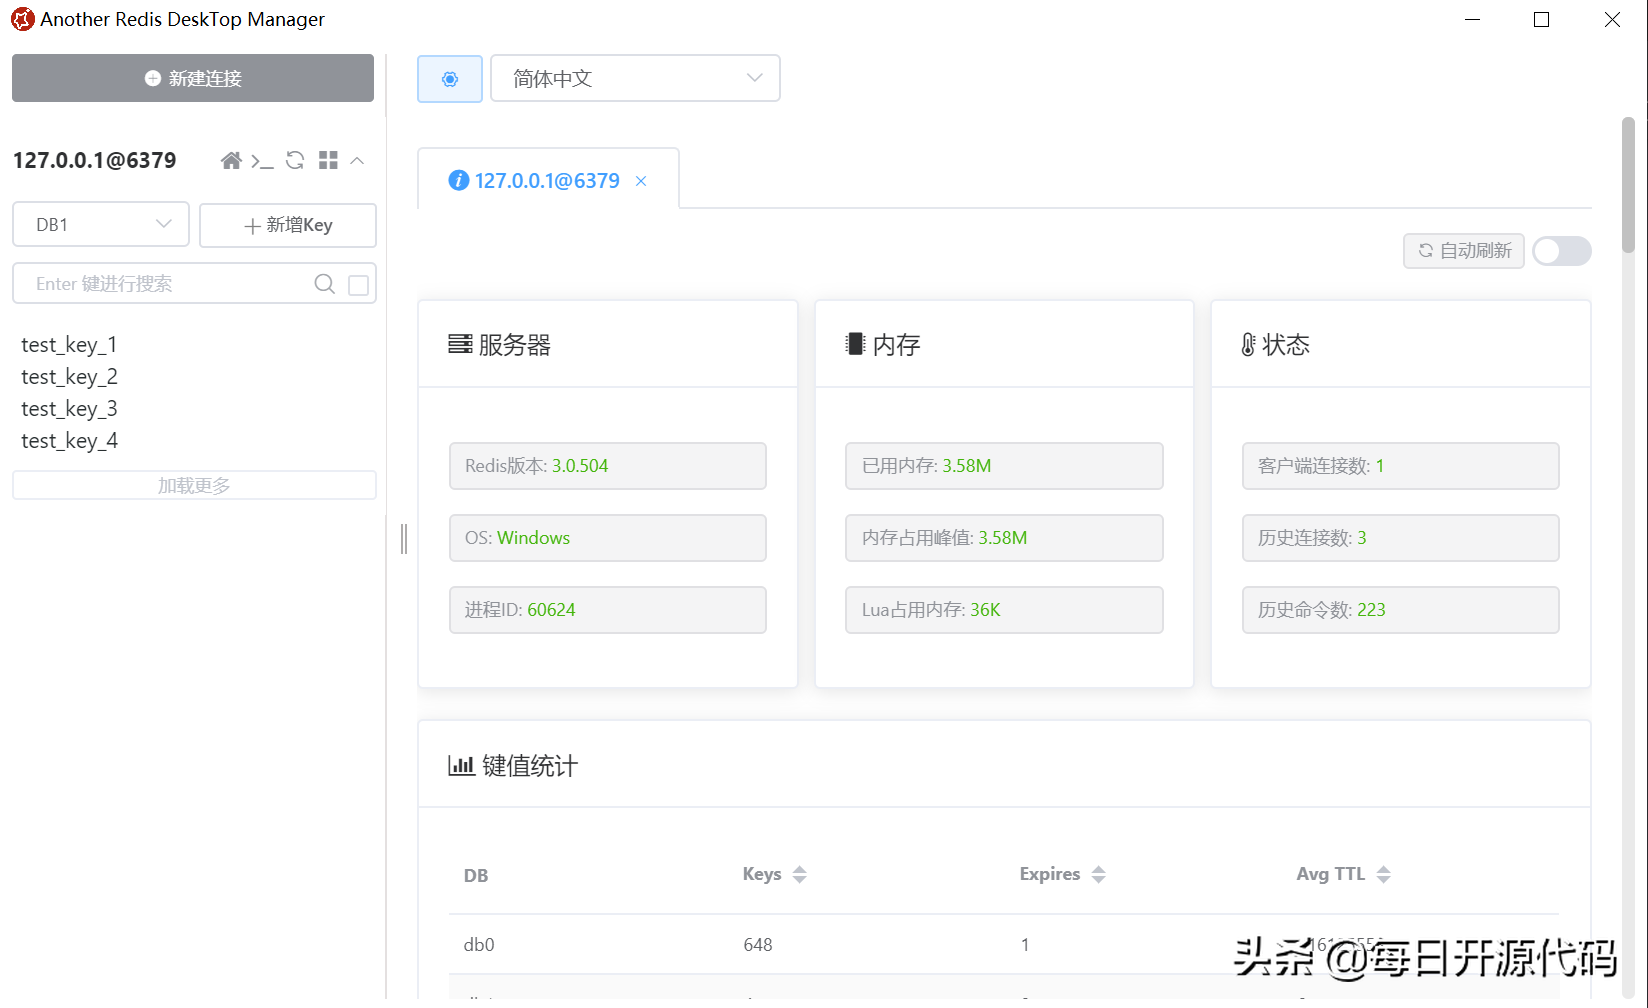The height and width of the screenshot is (1008, 1648).
Task: Click the 加载更多 load more button
Action: click(x=194, y=485)
